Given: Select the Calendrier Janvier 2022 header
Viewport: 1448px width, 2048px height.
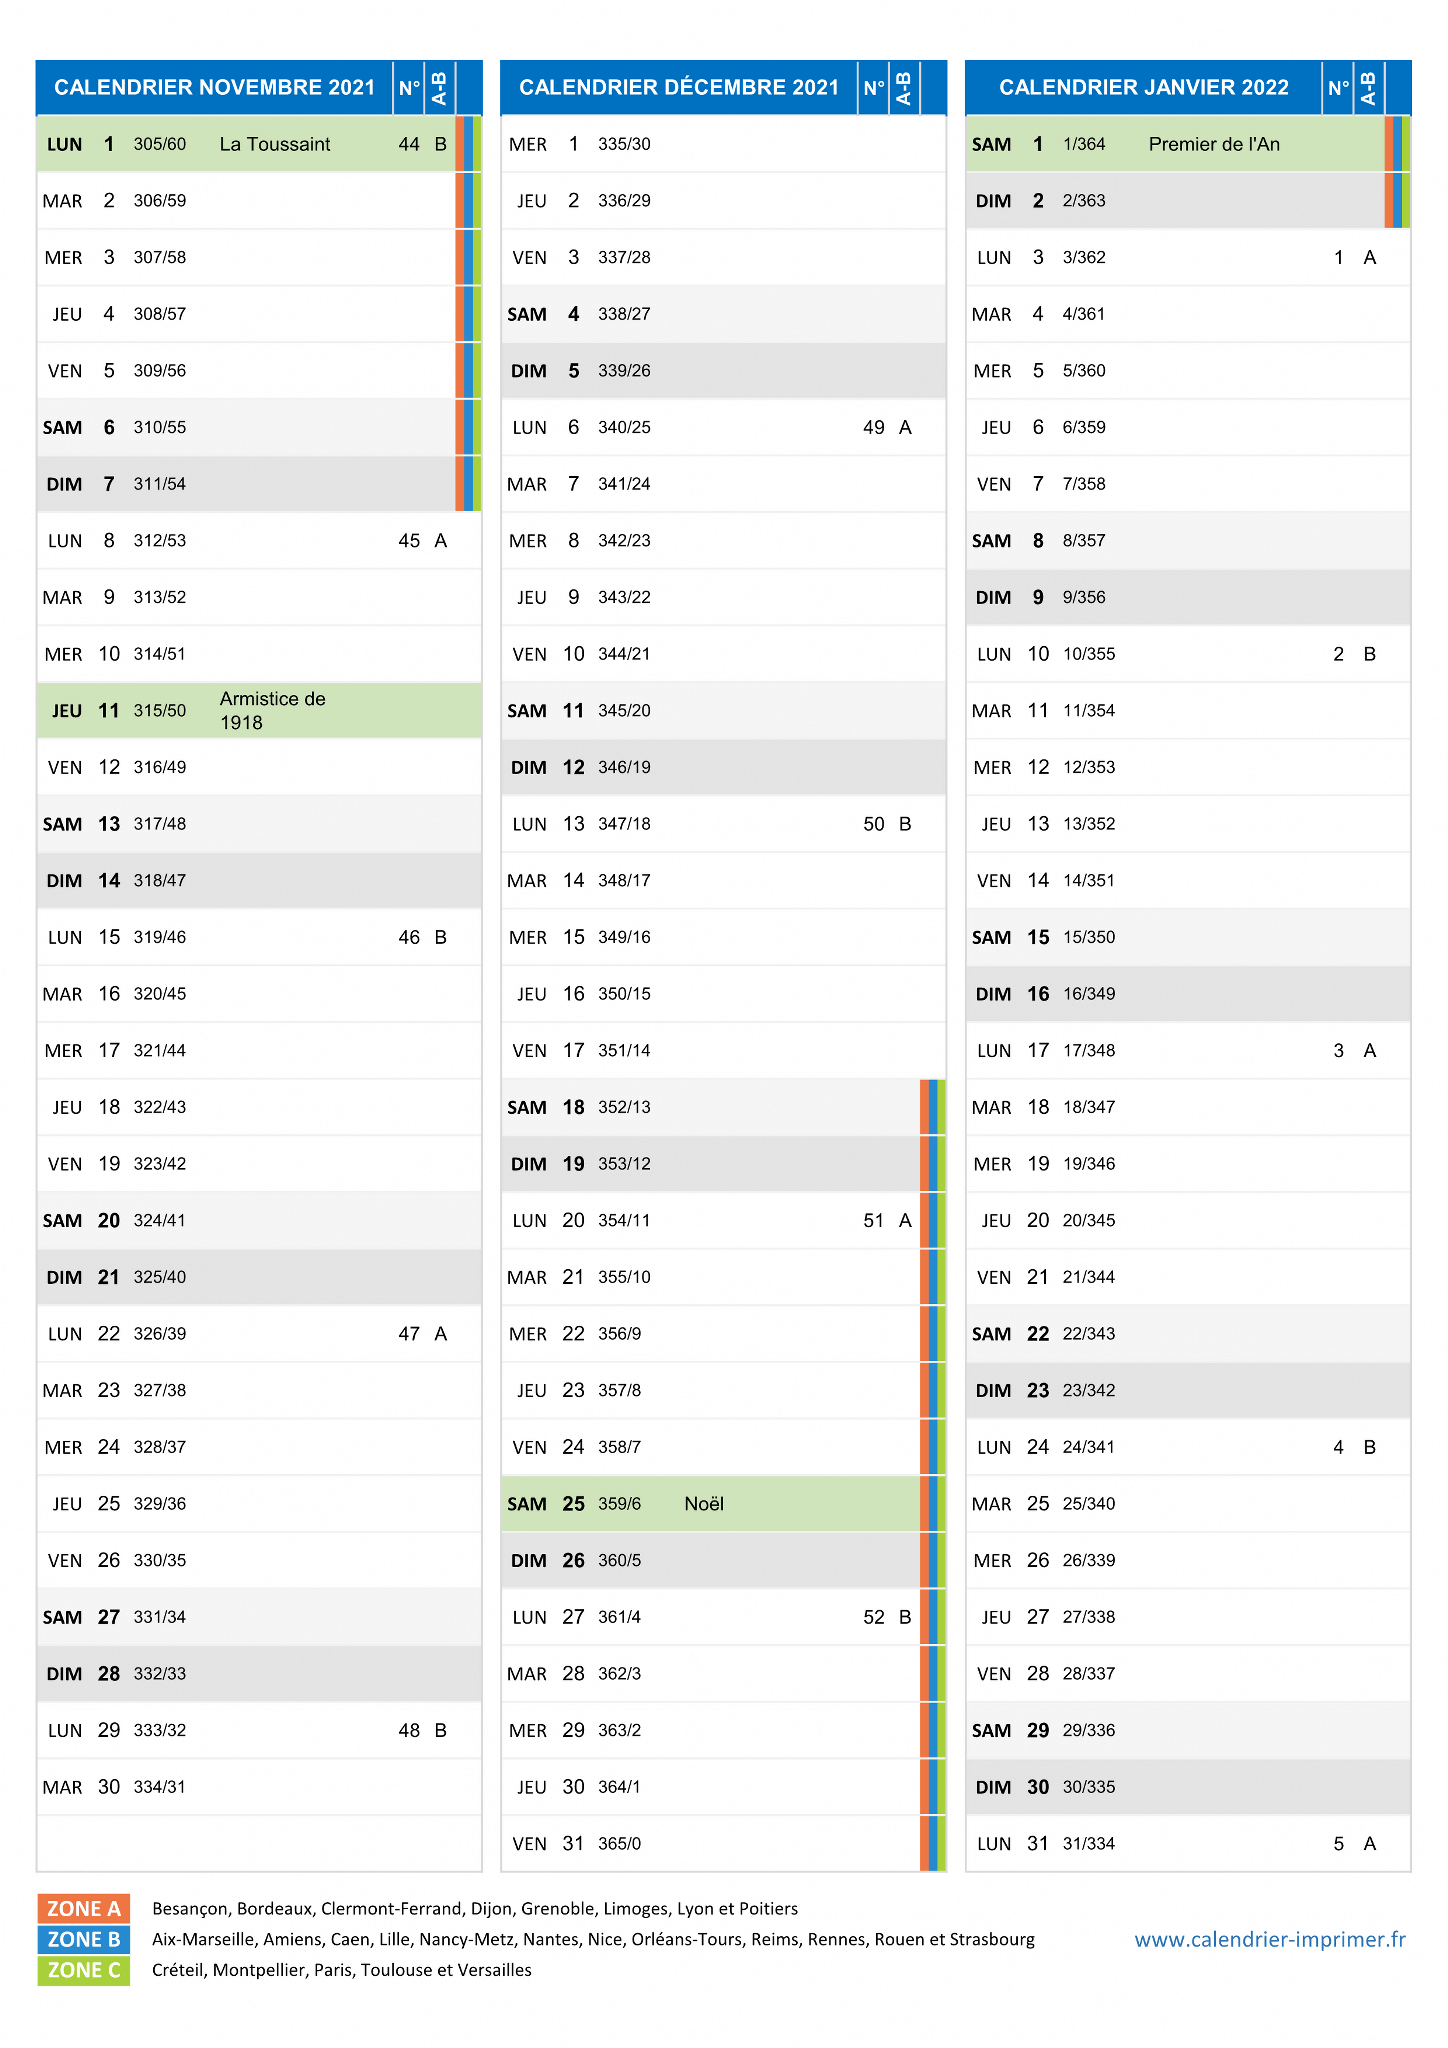Looking at the screenshot, I should coord(1144,88).
